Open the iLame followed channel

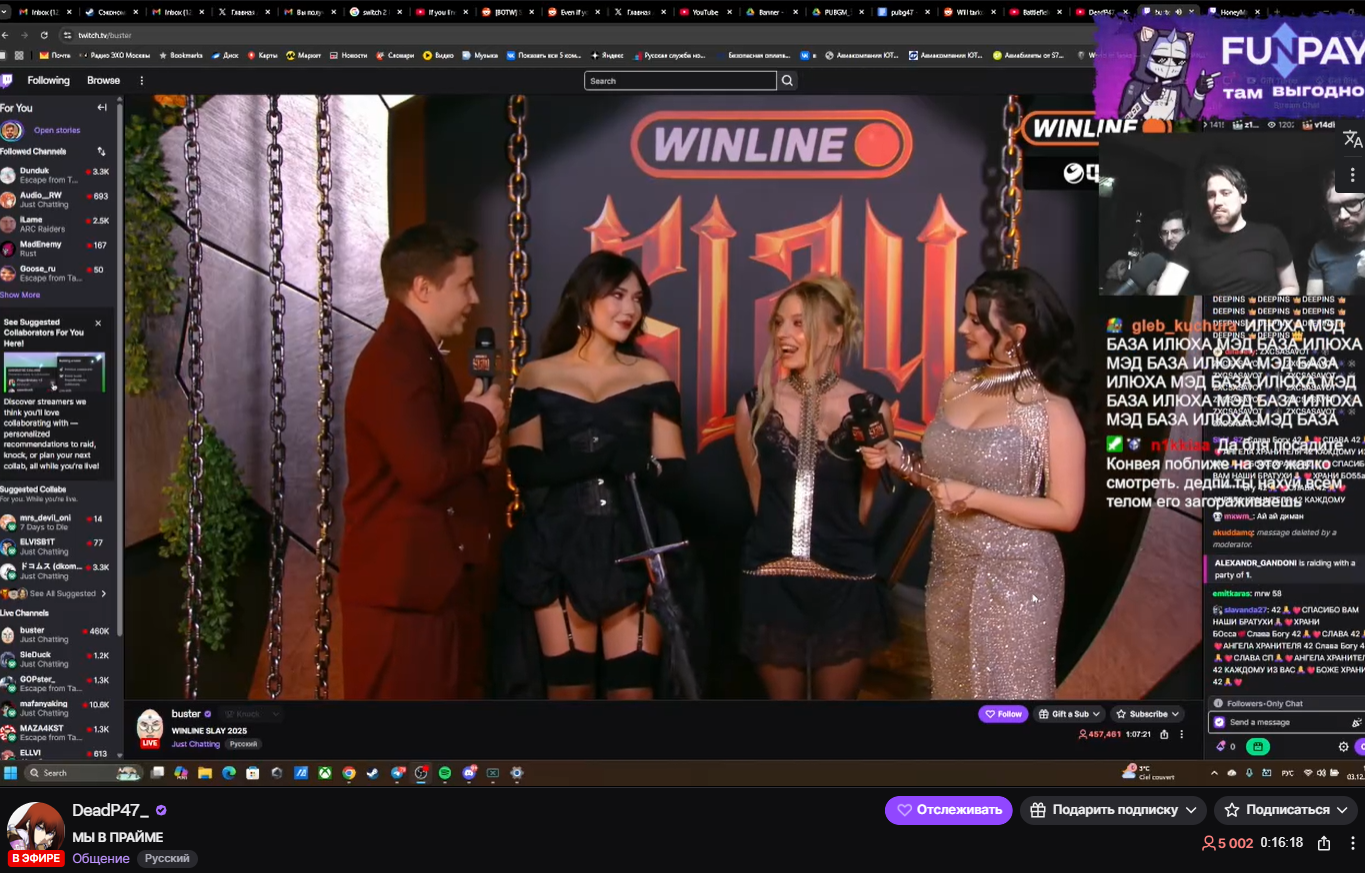point(55,224)
